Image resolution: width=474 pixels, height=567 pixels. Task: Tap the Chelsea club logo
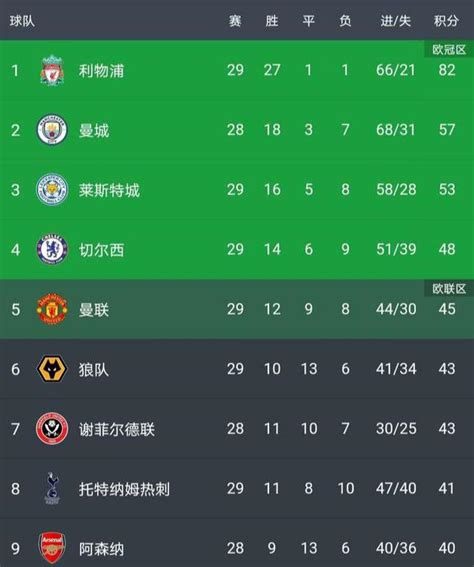coord(52,249)
